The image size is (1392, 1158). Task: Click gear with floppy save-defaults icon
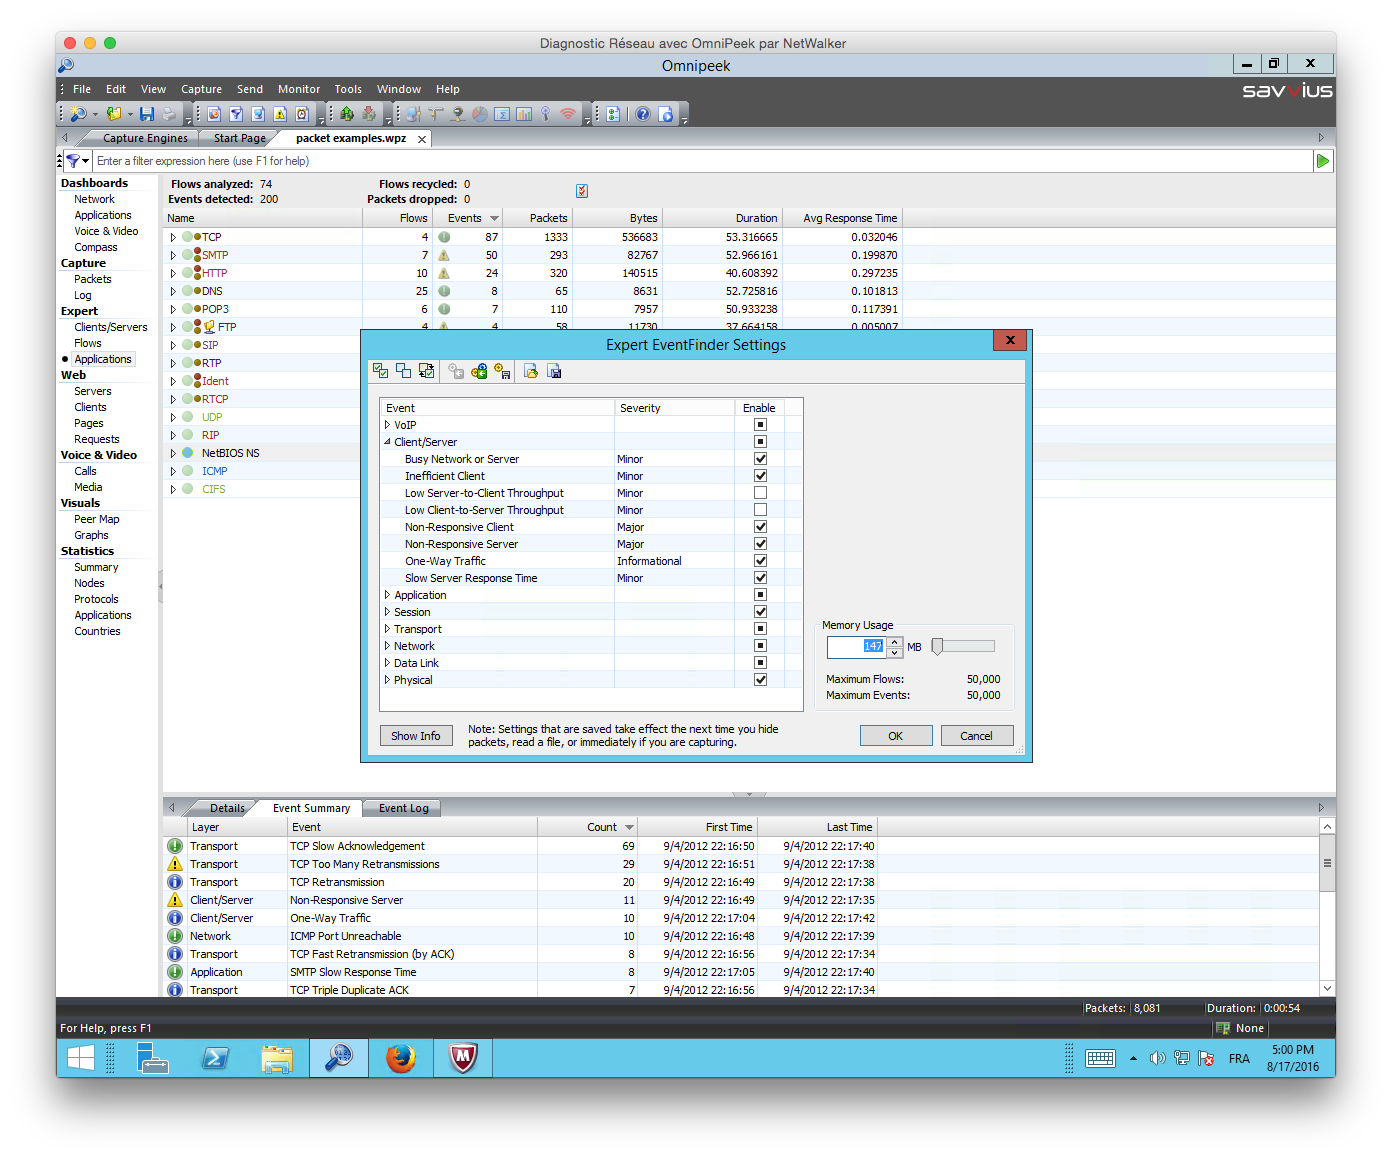pyautogui.click(x=502, y=371)
